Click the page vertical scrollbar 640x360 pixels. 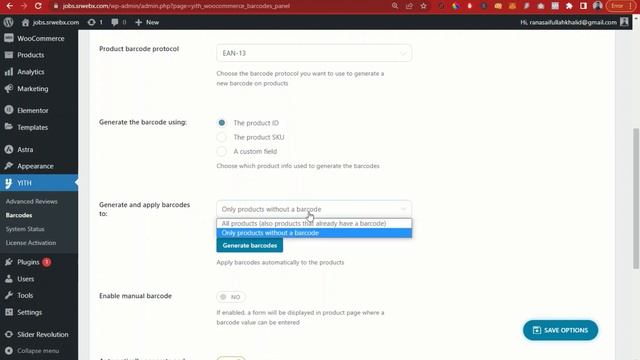[x=636, y=198]
